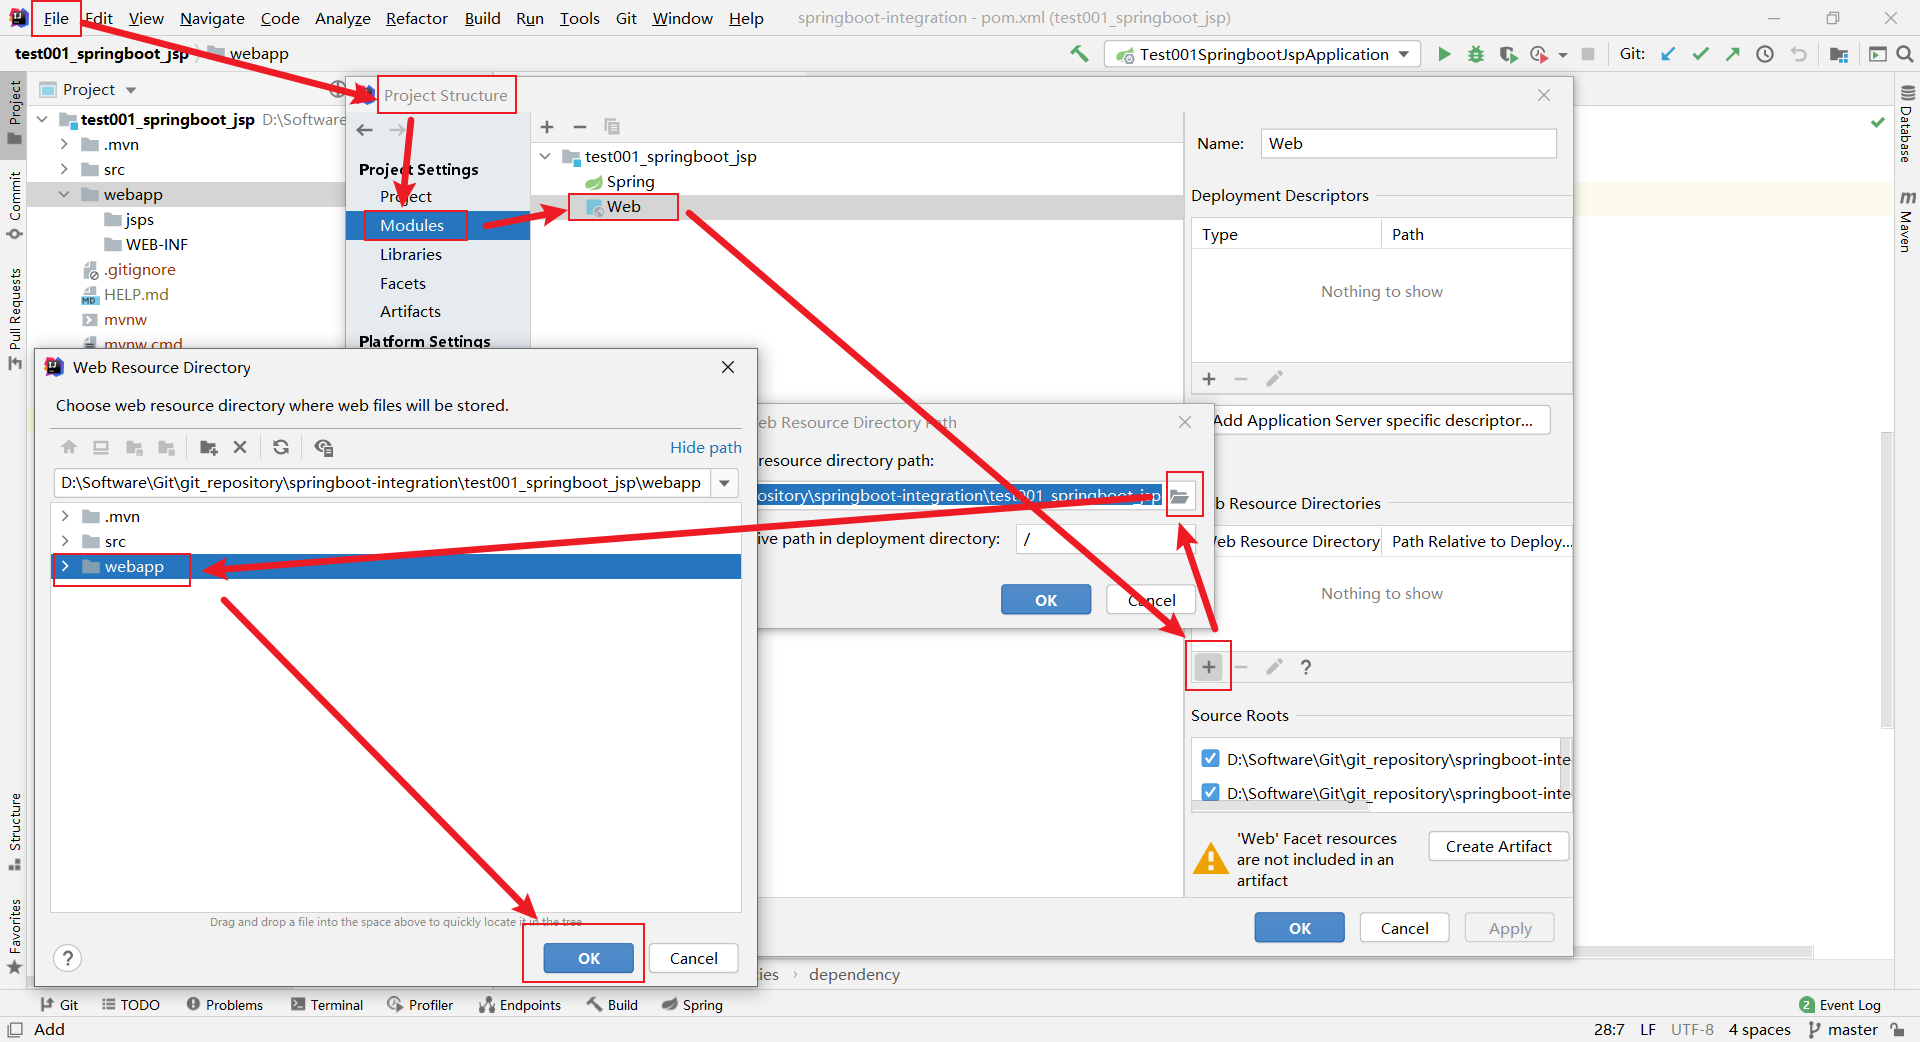
Task: Refresh the file chooser tree
Action: tap(281, 447)
